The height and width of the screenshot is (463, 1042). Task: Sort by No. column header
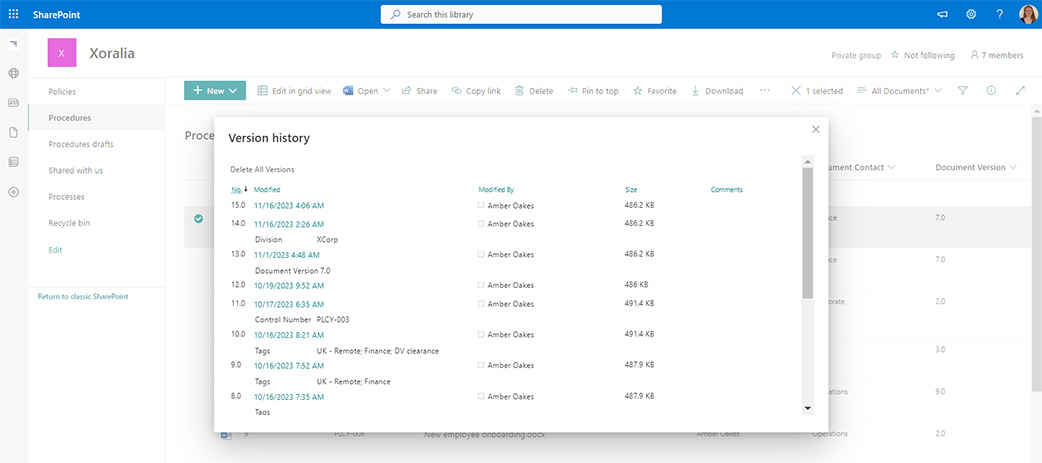pyautogui.click(x=237, y=189)
